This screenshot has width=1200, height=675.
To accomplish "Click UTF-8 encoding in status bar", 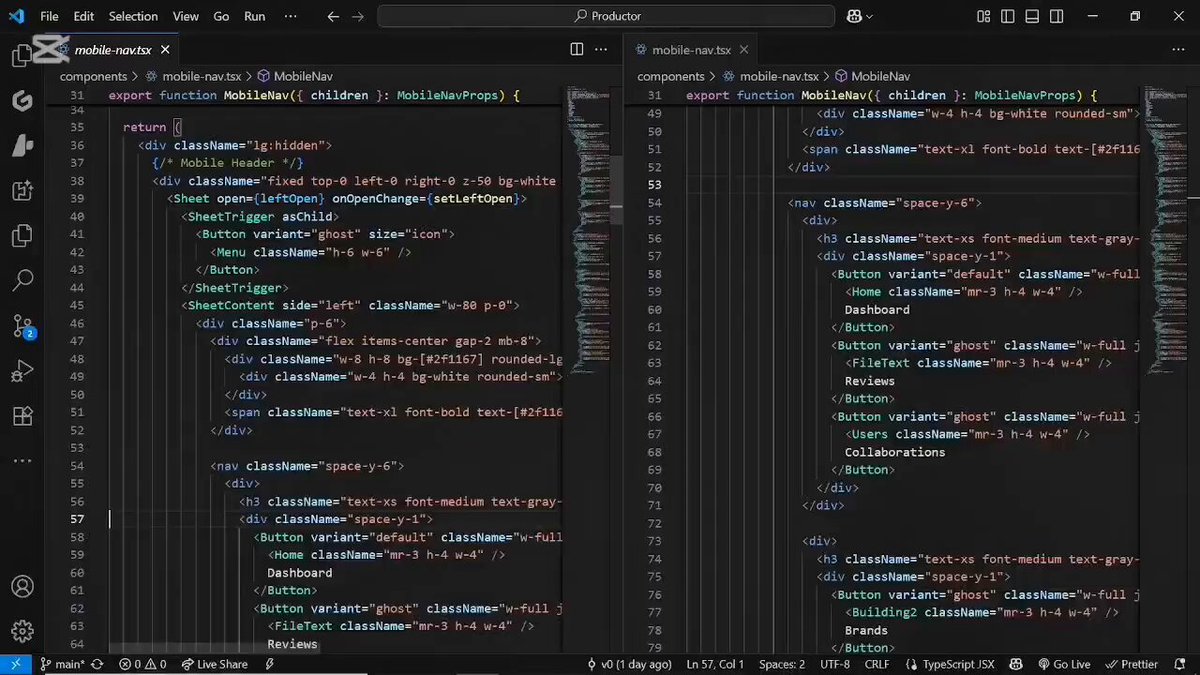I will (834, 664).
